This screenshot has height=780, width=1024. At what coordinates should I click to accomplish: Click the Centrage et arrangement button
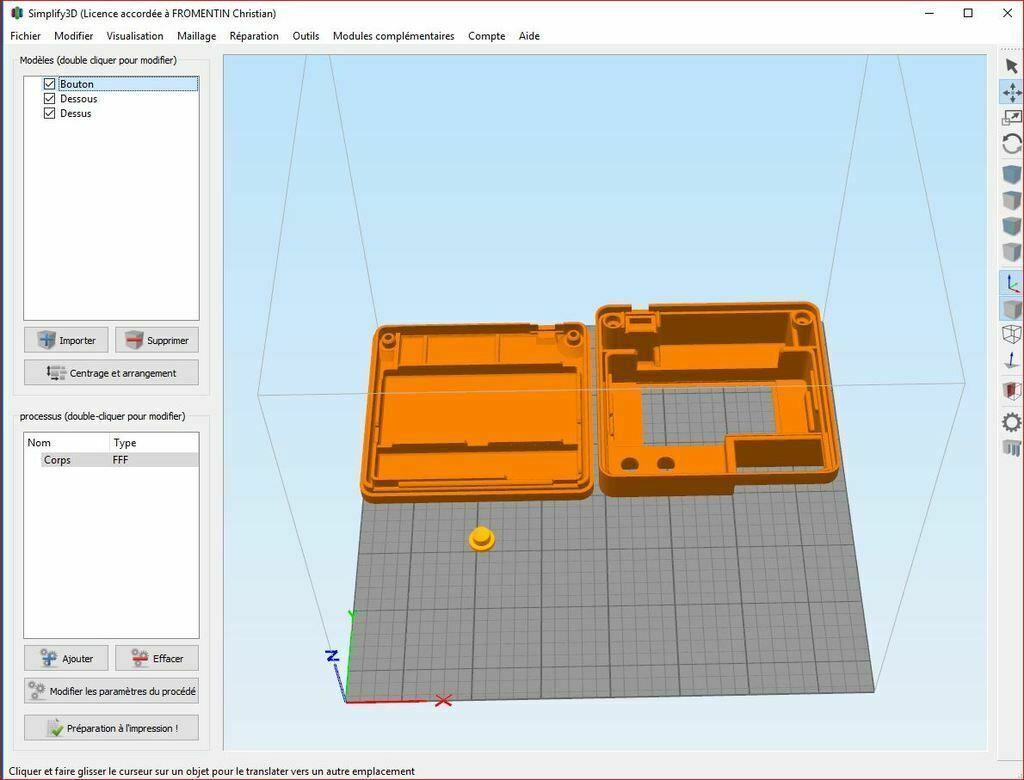[110, 372]
